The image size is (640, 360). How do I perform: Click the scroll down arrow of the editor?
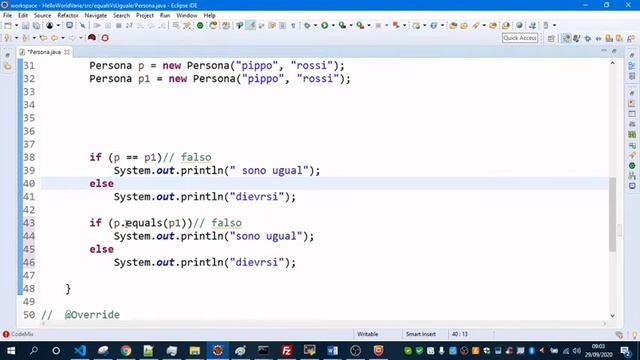click(612, 316)
